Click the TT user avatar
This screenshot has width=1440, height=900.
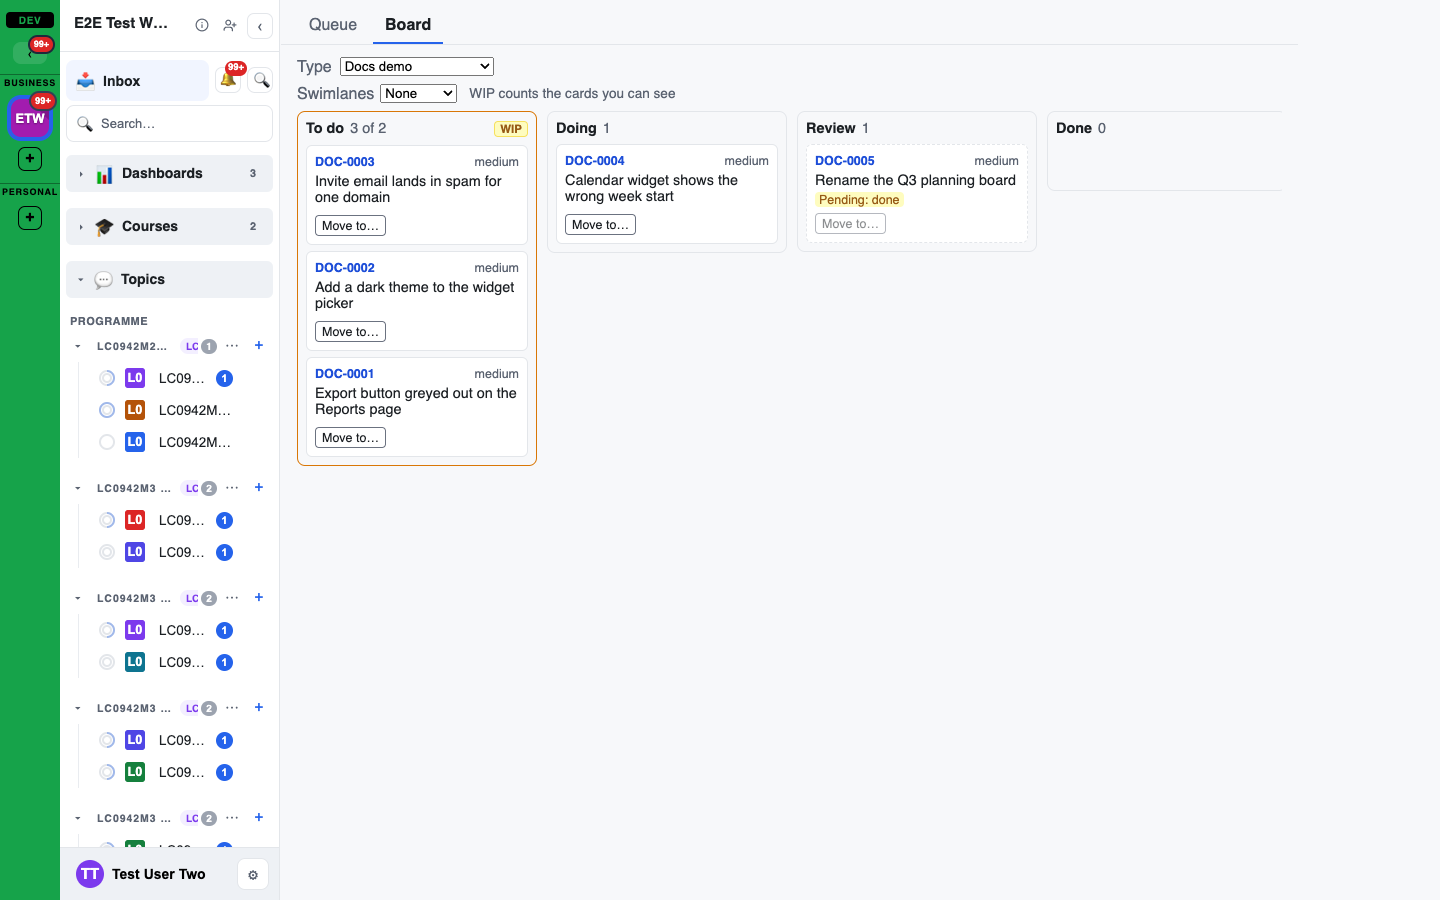coord(90,874)
